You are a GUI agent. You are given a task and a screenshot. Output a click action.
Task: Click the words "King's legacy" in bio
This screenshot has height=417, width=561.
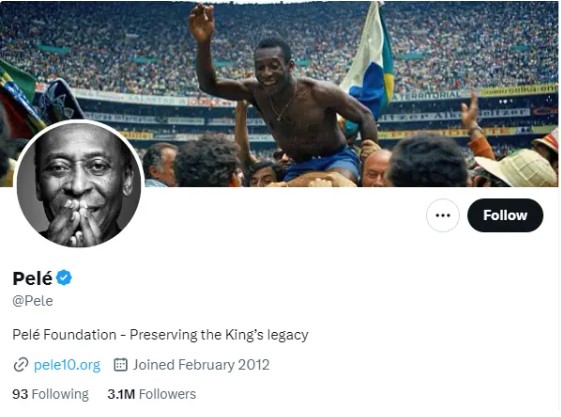pyautogui.click(x=267, y=335)
